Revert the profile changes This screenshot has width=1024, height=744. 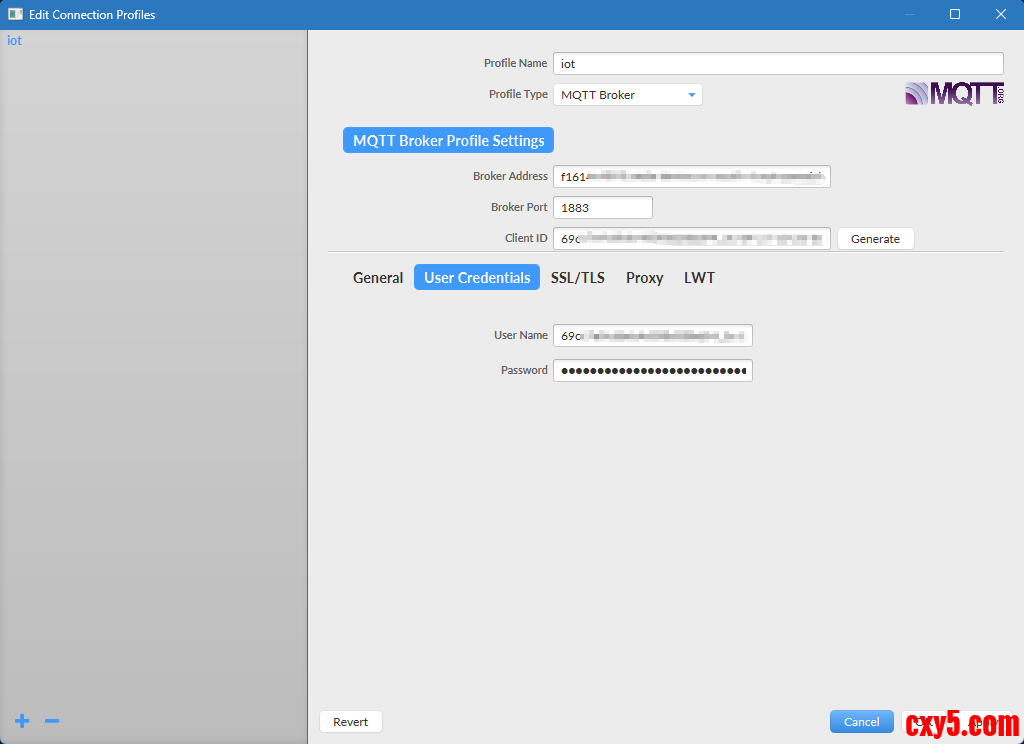(351, 722)
